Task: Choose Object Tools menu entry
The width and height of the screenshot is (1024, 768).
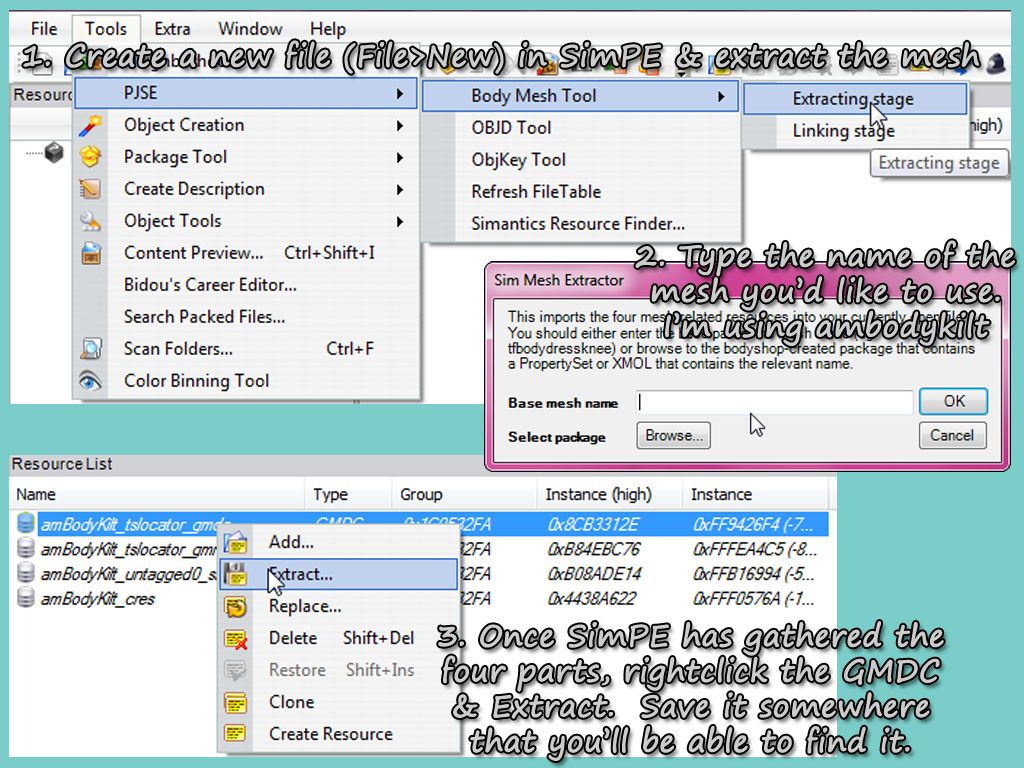Action: click(x=246, y=221)
